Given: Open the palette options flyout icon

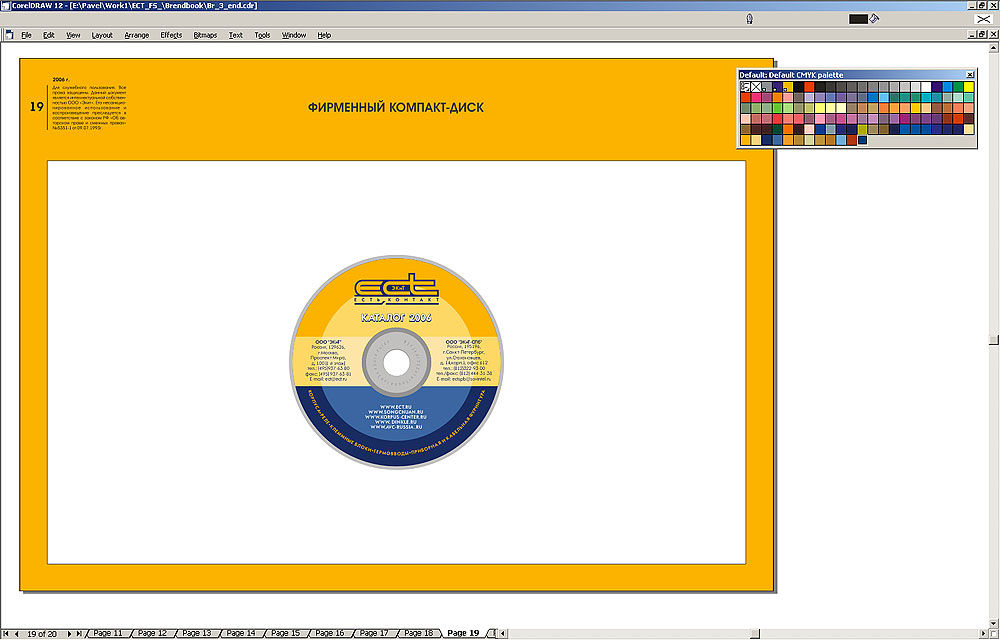Looking at the screenshot, I should (x=745, y=87).
